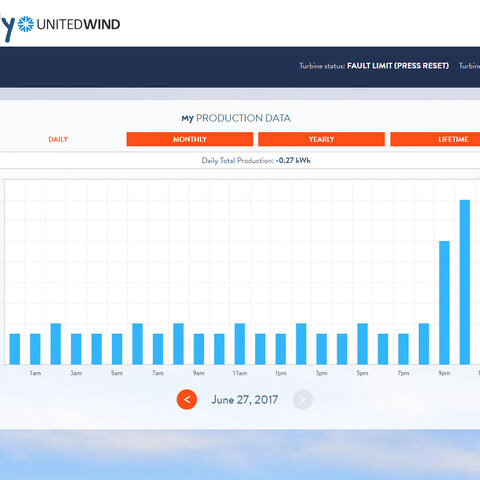Click the 6am production bar
This screenshot has width=480, height=480.
[x=137, y=344]
